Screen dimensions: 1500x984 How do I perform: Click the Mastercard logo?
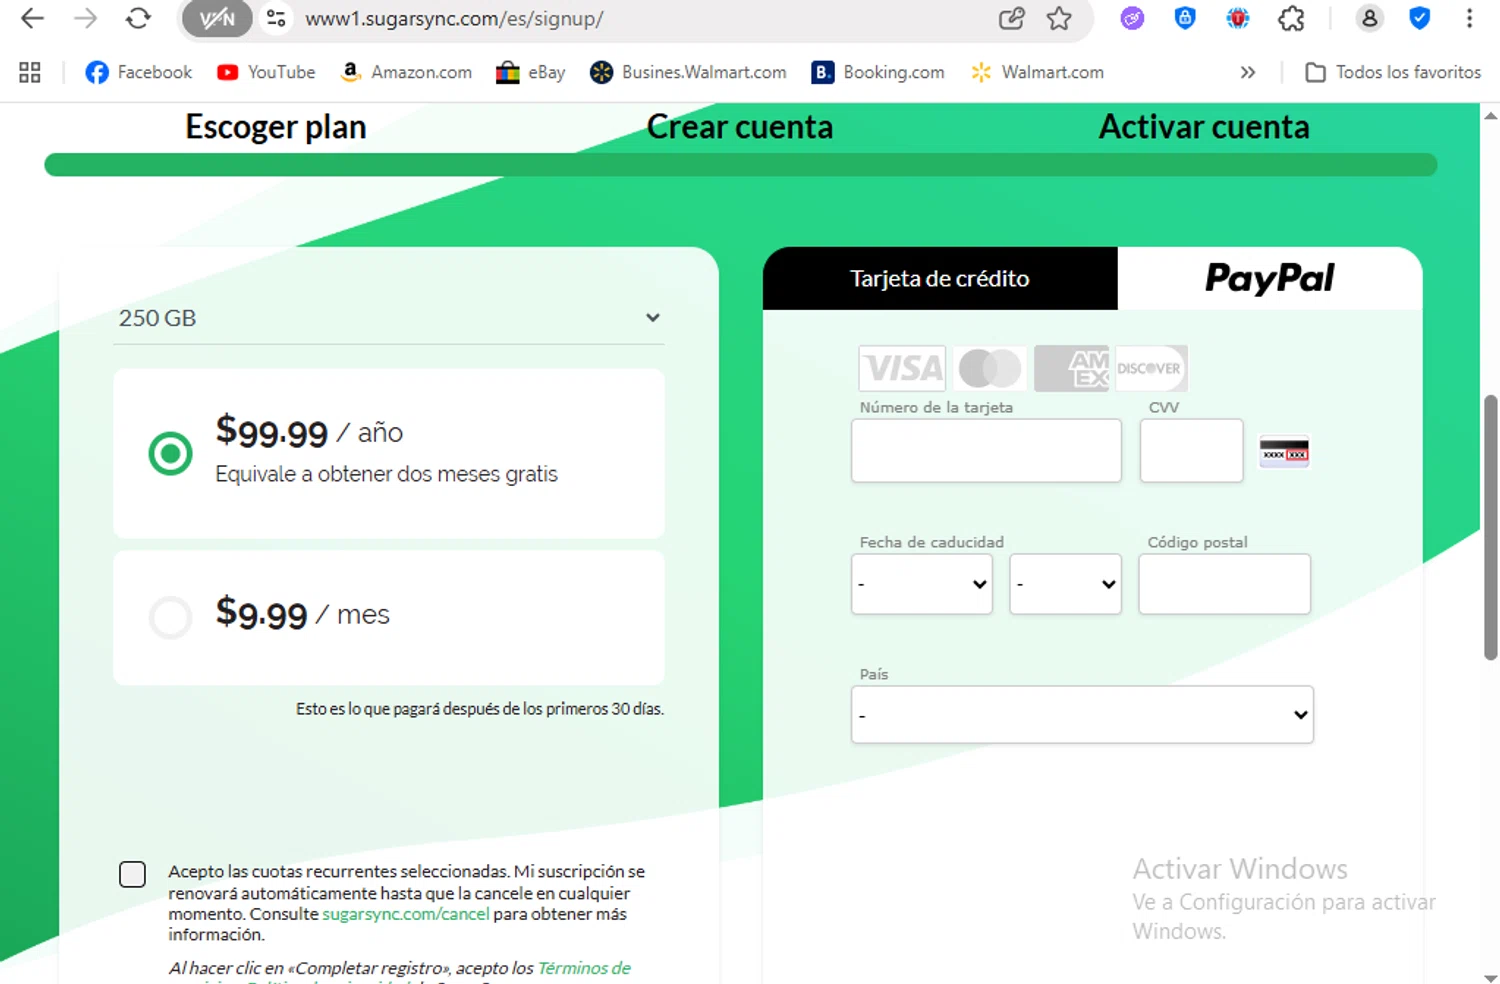tap(990, 368)
